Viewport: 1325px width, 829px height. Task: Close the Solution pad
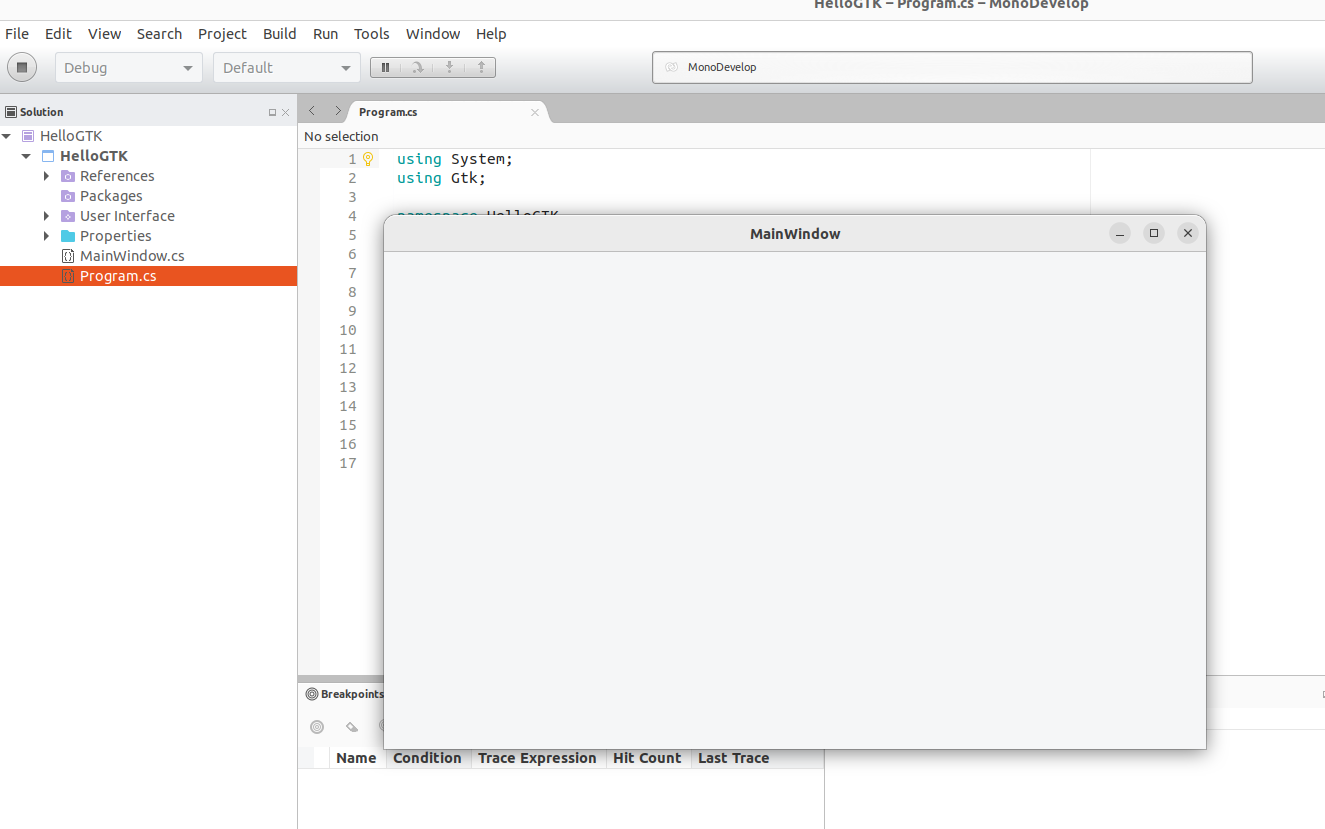(285, 112)
